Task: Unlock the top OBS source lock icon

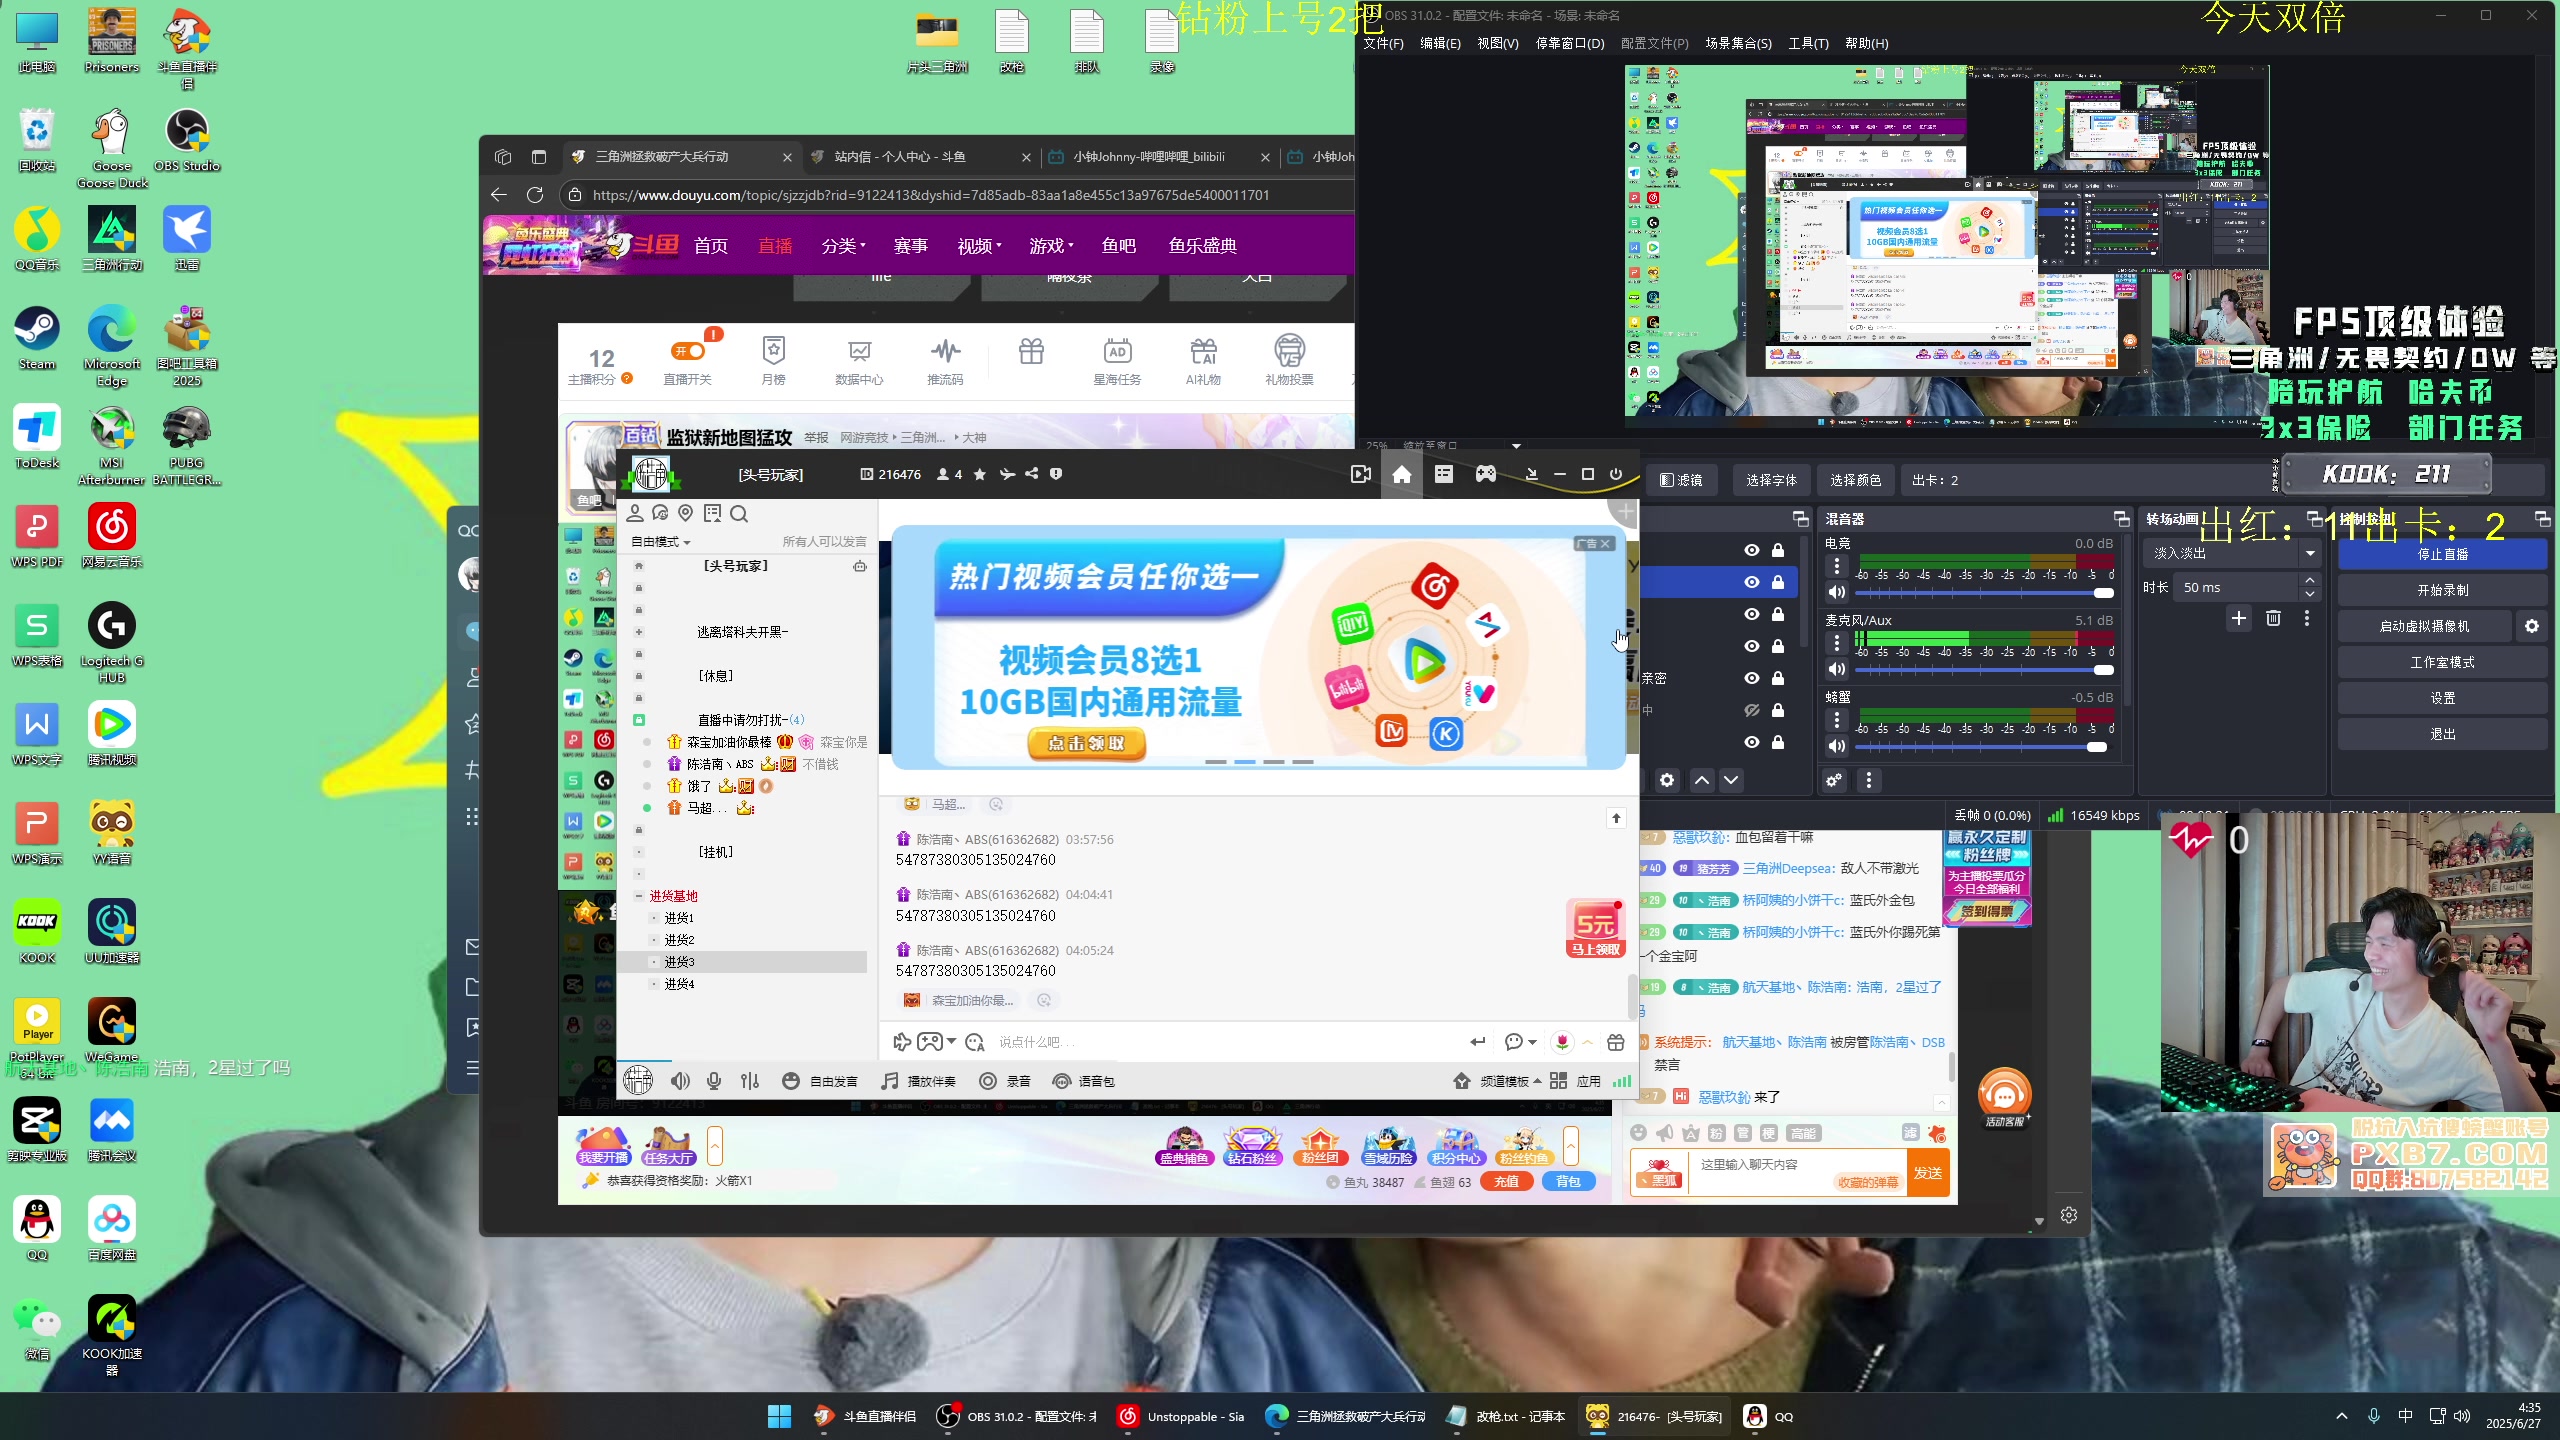Action: 1778,550
